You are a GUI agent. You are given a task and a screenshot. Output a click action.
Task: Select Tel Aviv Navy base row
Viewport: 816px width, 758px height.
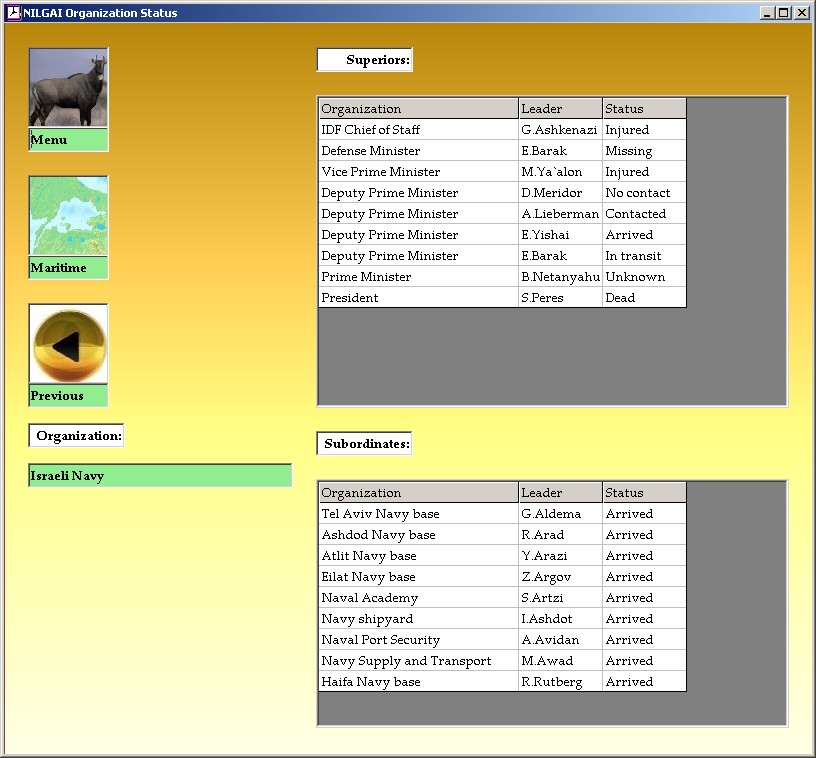[418, 514]
